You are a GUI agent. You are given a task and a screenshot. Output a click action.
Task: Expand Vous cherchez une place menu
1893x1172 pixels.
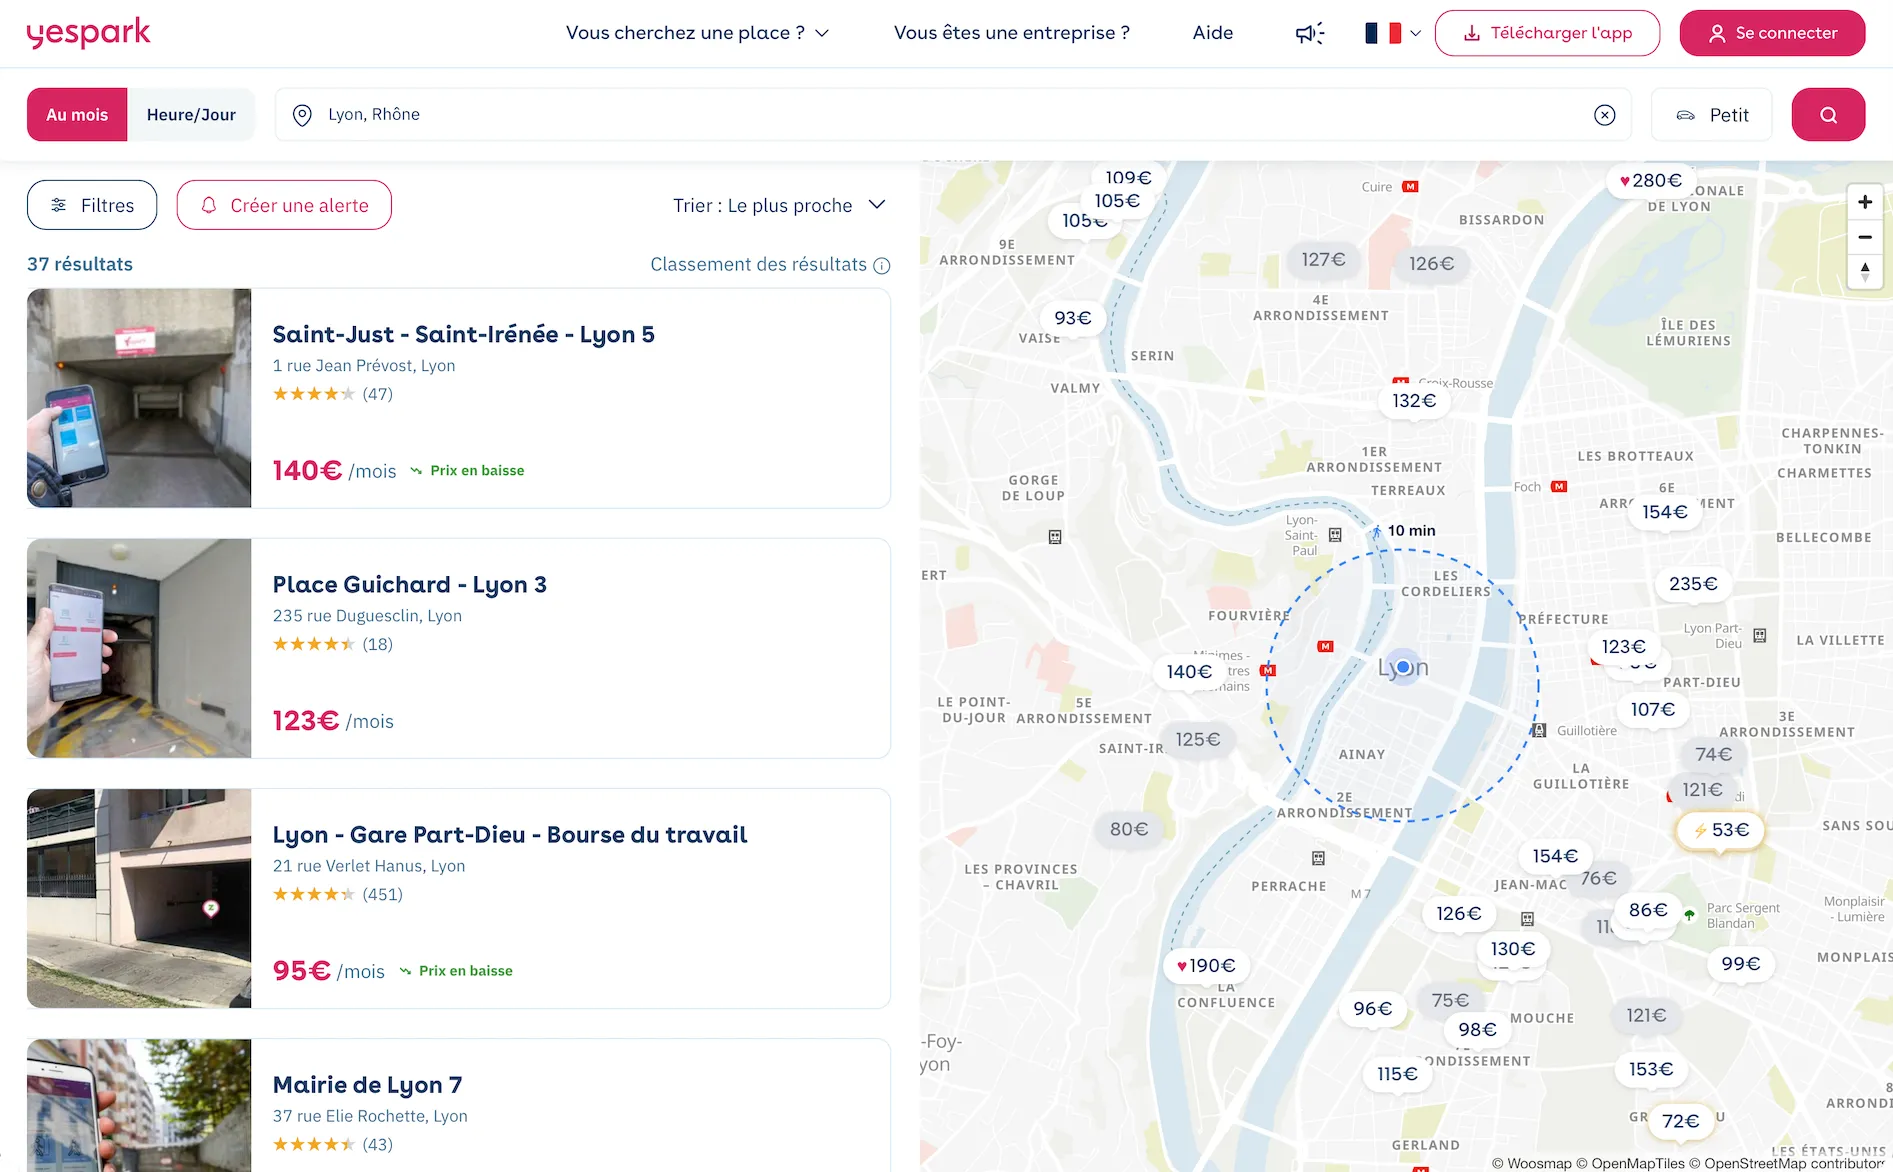[x=697, y=33]
